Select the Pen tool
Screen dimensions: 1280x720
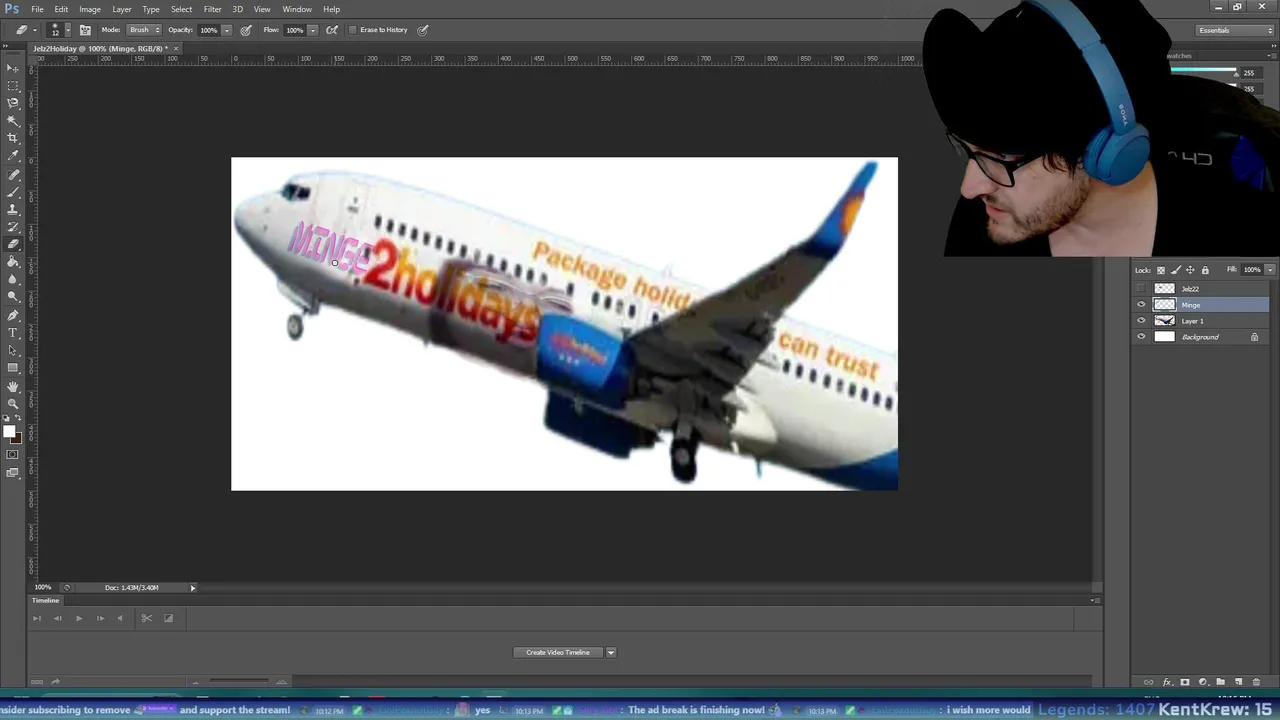13,315
